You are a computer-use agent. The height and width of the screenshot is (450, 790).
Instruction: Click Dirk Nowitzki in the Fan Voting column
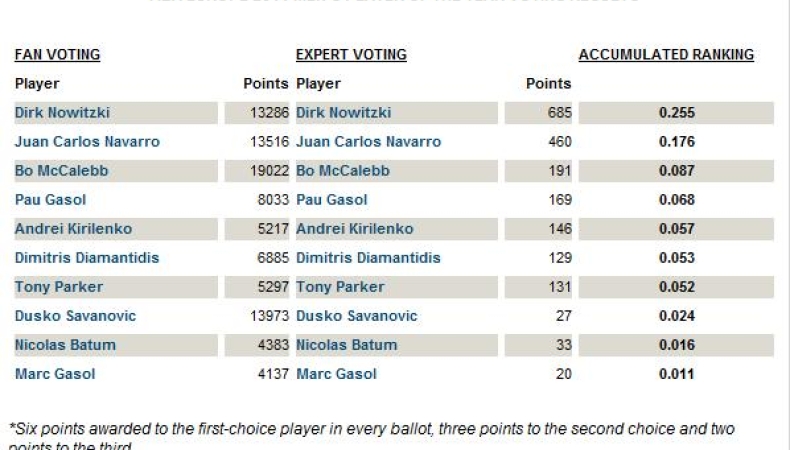[61, 113]
